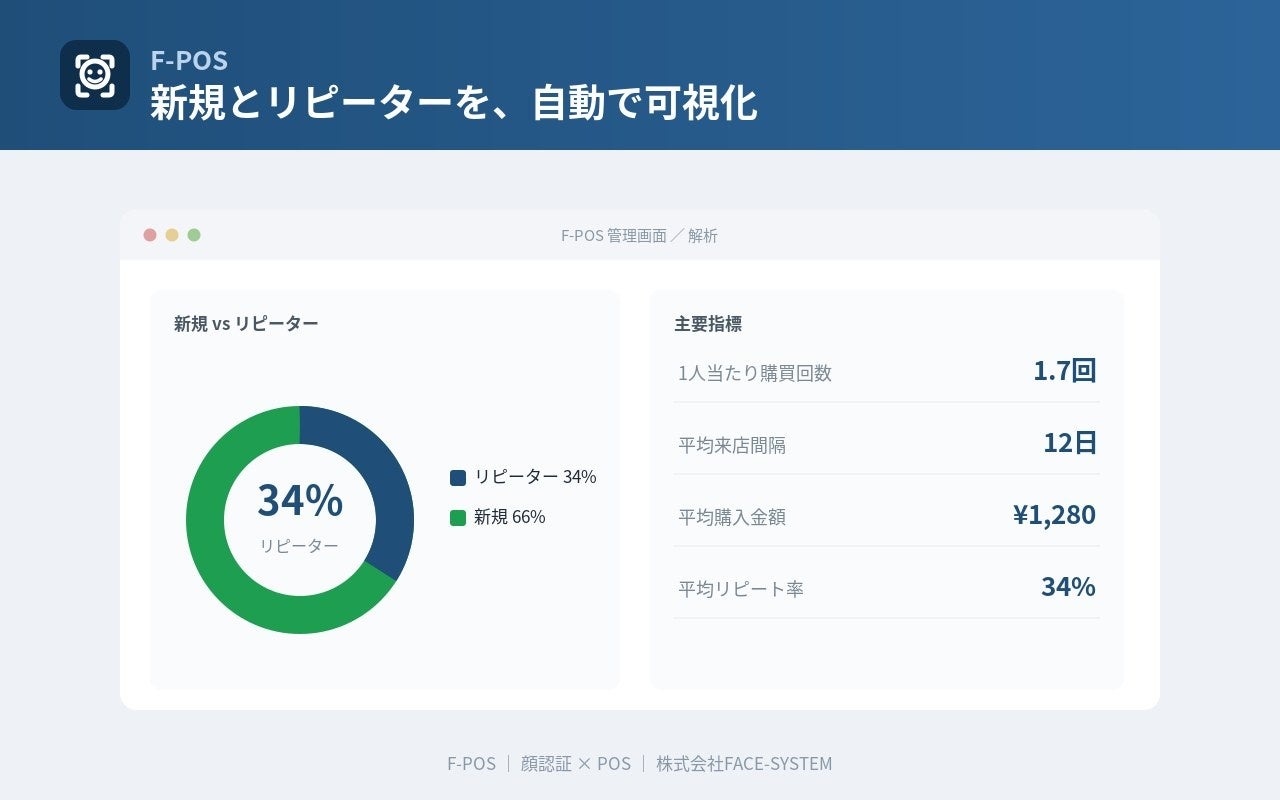
Task: Click the 34% value in the donut center
Action: pos(300,500)
